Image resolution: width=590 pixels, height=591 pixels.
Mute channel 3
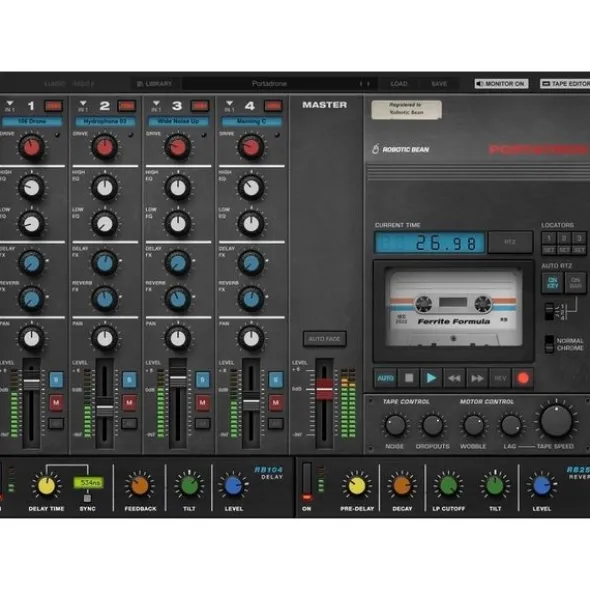coord(202,403)
